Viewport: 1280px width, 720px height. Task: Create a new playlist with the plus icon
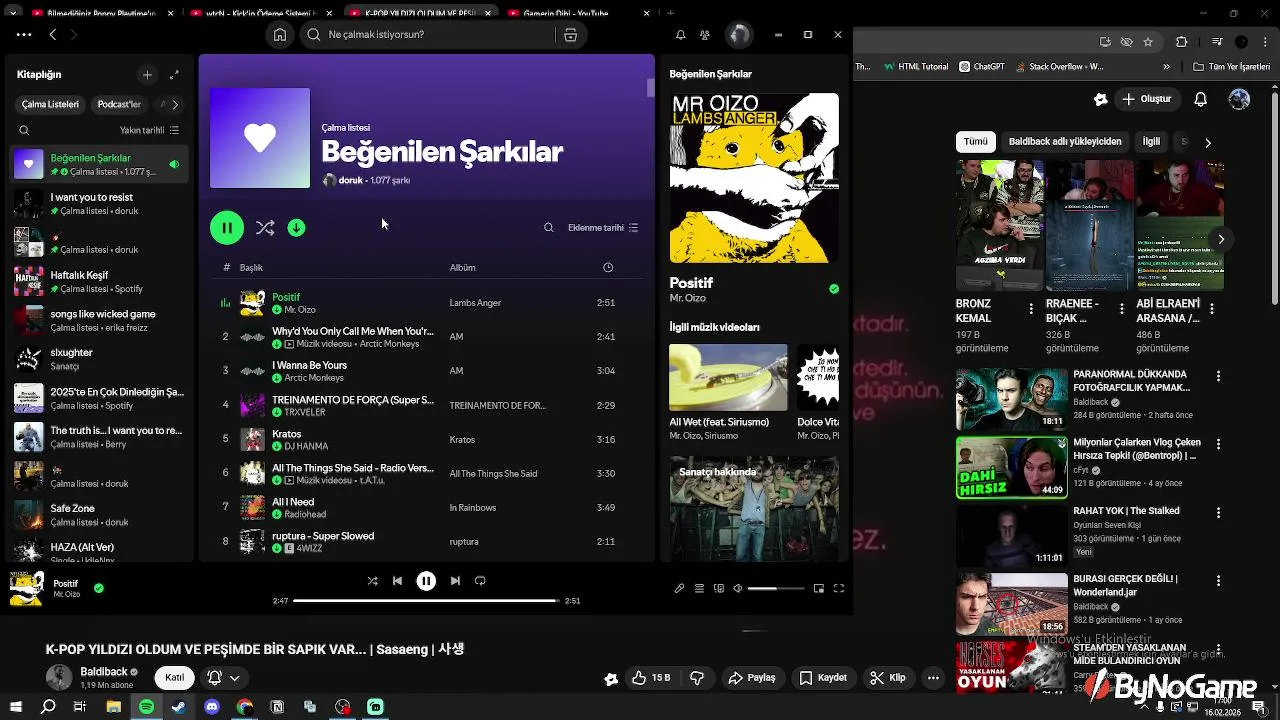click(x=147, y=74)
